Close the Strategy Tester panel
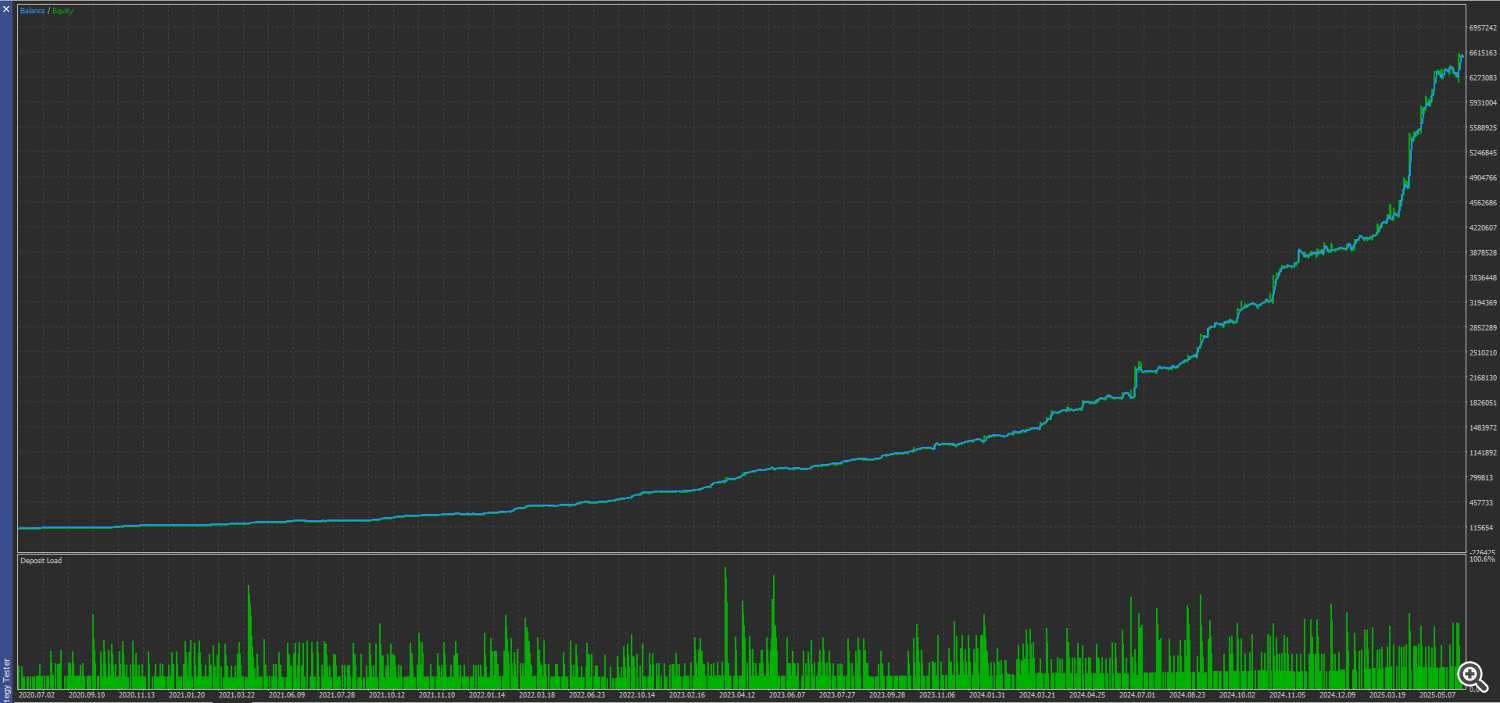Screen dimensions: 1500x703 (6, 7)
